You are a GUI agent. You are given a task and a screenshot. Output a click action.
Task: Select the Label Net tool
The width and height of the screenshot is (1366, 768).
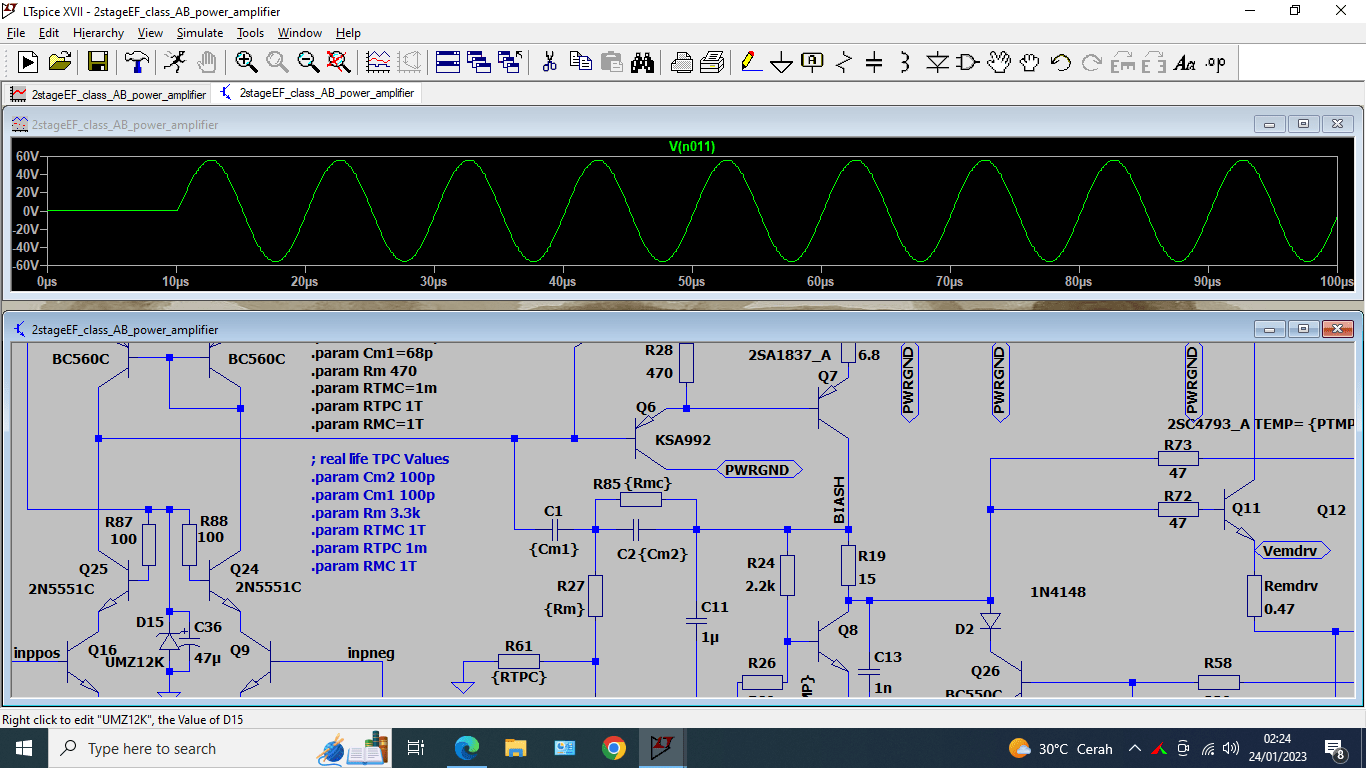pos(812,62)
